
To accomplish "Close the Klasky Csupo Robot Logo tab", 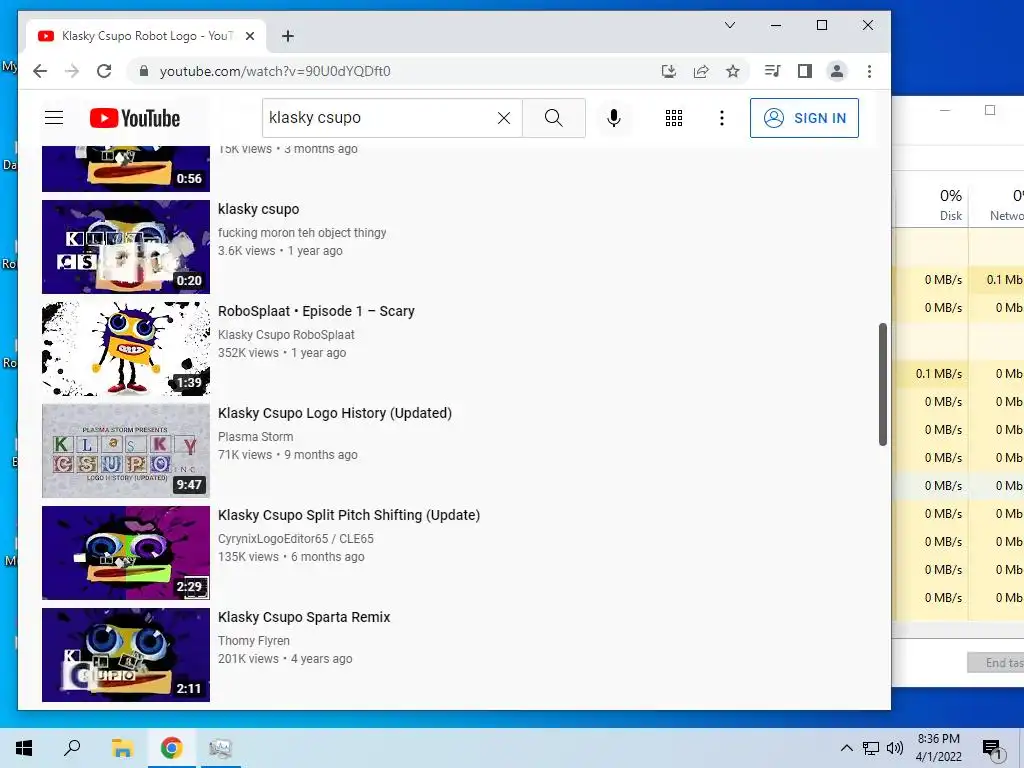I will (x=249, y=36).
